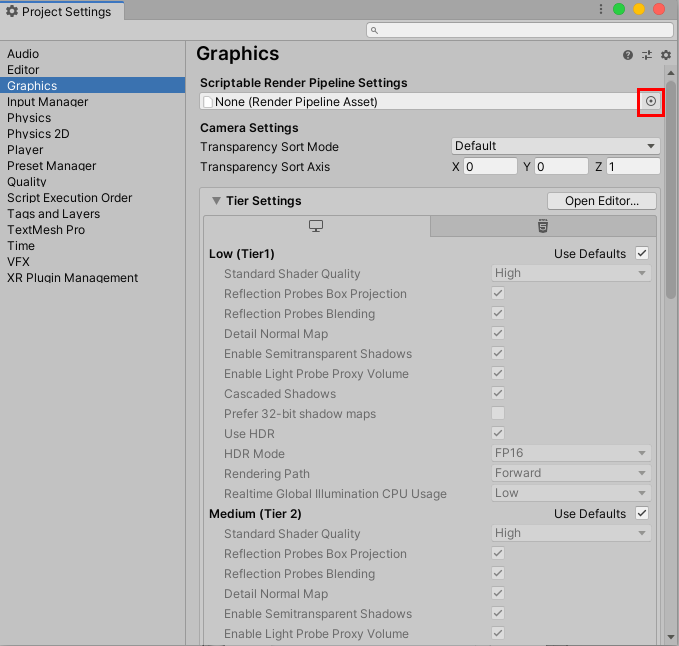Screen dimensions: 679x646
Task: Uncheck Use Defaults for Low (Tier1)
Action: coord(642,254)
